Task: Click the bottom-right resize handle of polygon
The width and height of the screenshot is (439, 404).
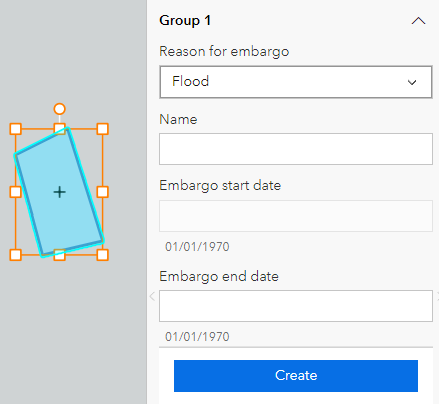Action: click(x=103, y=255)
